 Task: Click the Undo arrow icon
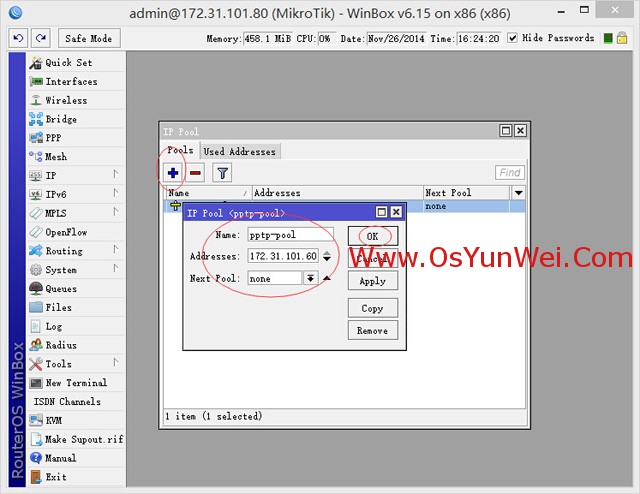[18, 38]
